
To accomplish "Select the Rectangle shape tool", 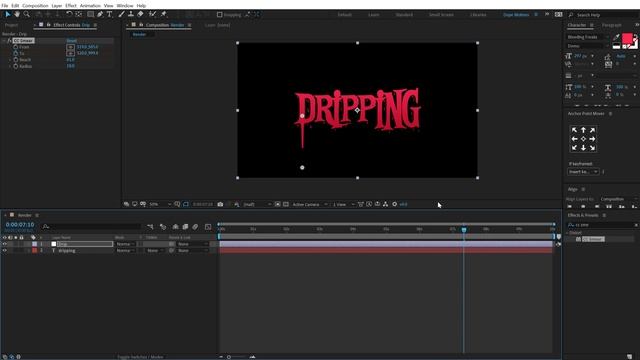I will pos(91,14).
